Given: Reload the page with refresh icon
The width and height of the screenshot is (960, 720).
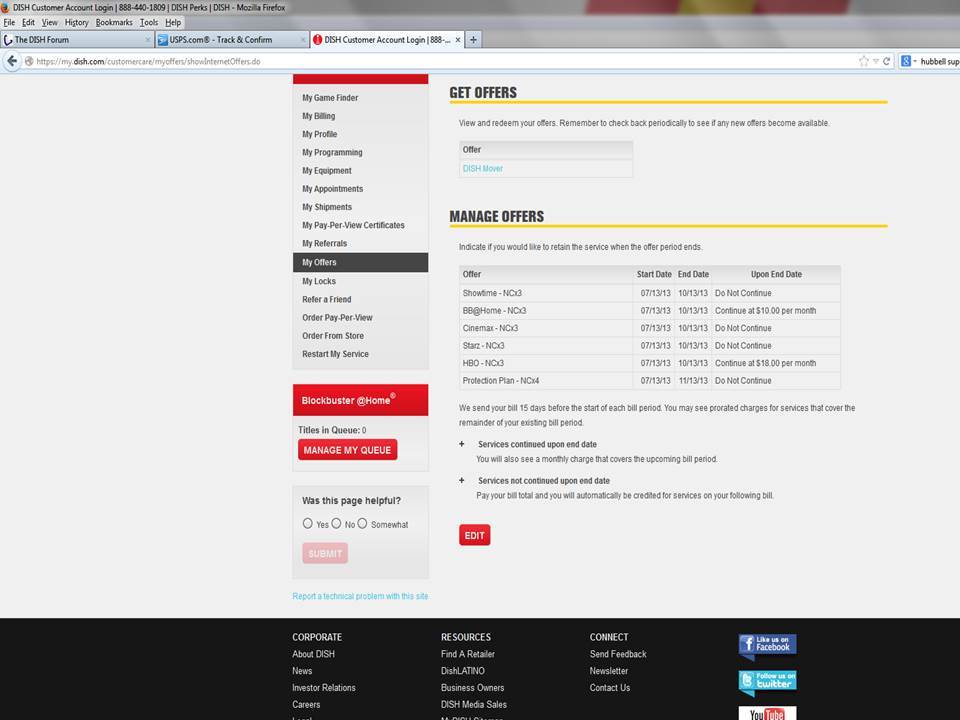Looking at the screenshot, I should pyautogui.click(x=886, y=61).
